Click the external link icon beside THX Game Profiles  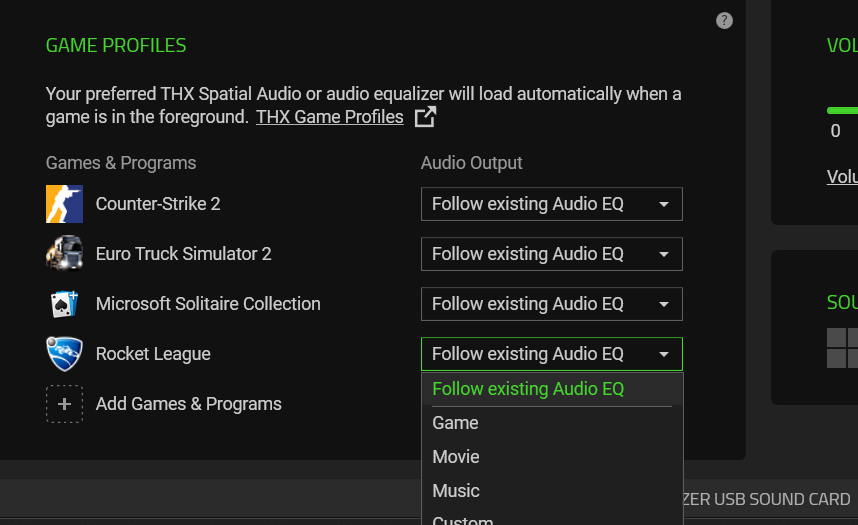pyautogui.click(x=425, y=117)
